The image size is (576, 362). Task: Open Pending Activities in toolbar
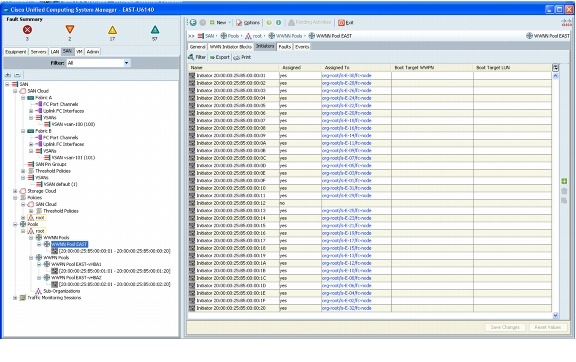click(310, 22)
